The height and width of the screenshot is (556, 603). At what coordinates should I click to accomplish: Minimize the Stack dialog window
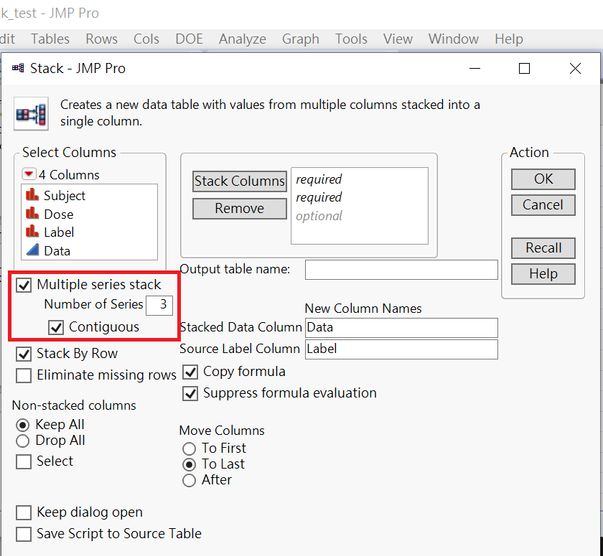[x=475, y=68]
